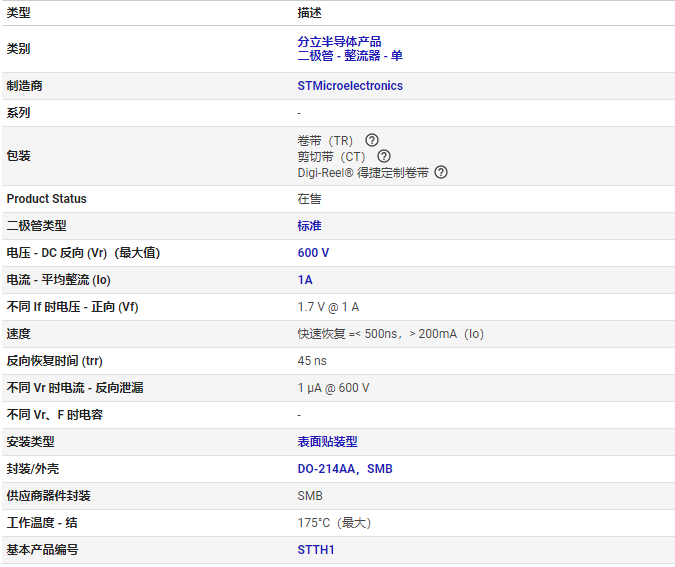Click the 卷带 (TR) packaging text

pyautogui.click(x=326, y=140)
